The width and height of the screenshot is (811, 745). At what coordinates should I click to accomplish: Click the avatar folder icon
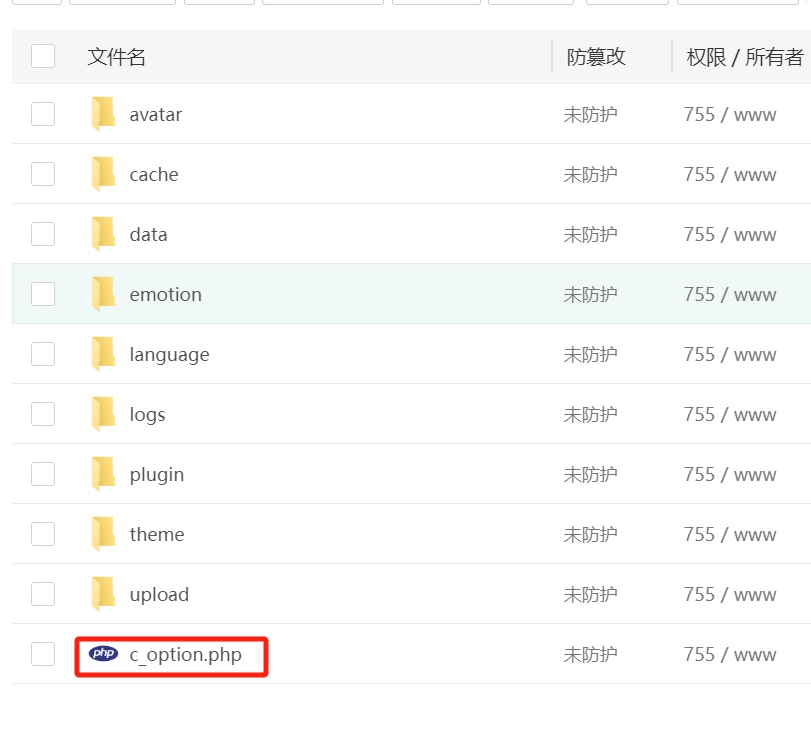pos(103,114)
